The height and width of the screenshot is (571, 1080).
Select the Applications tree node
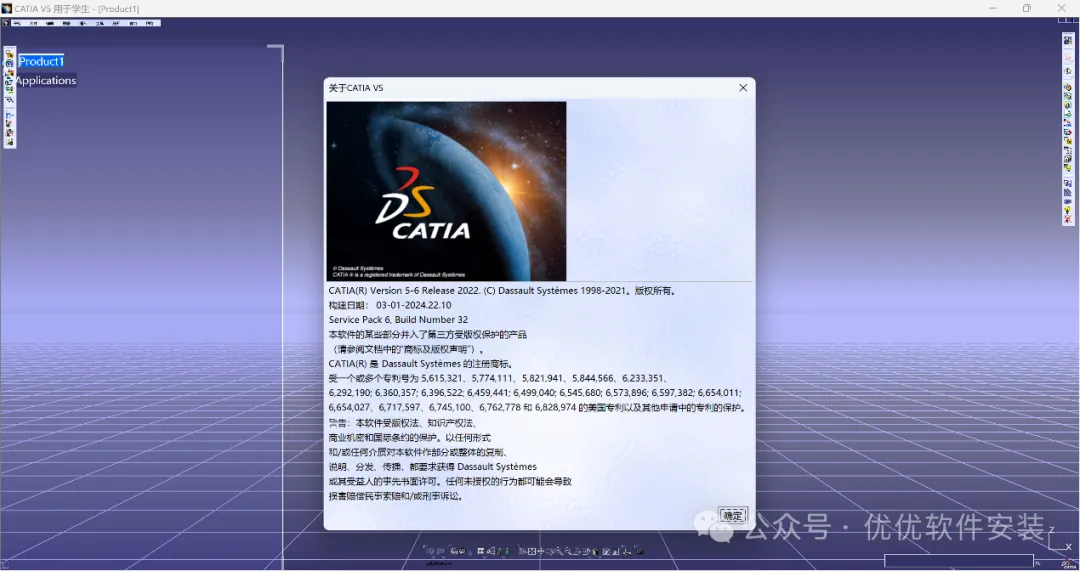tap(45, 81)
